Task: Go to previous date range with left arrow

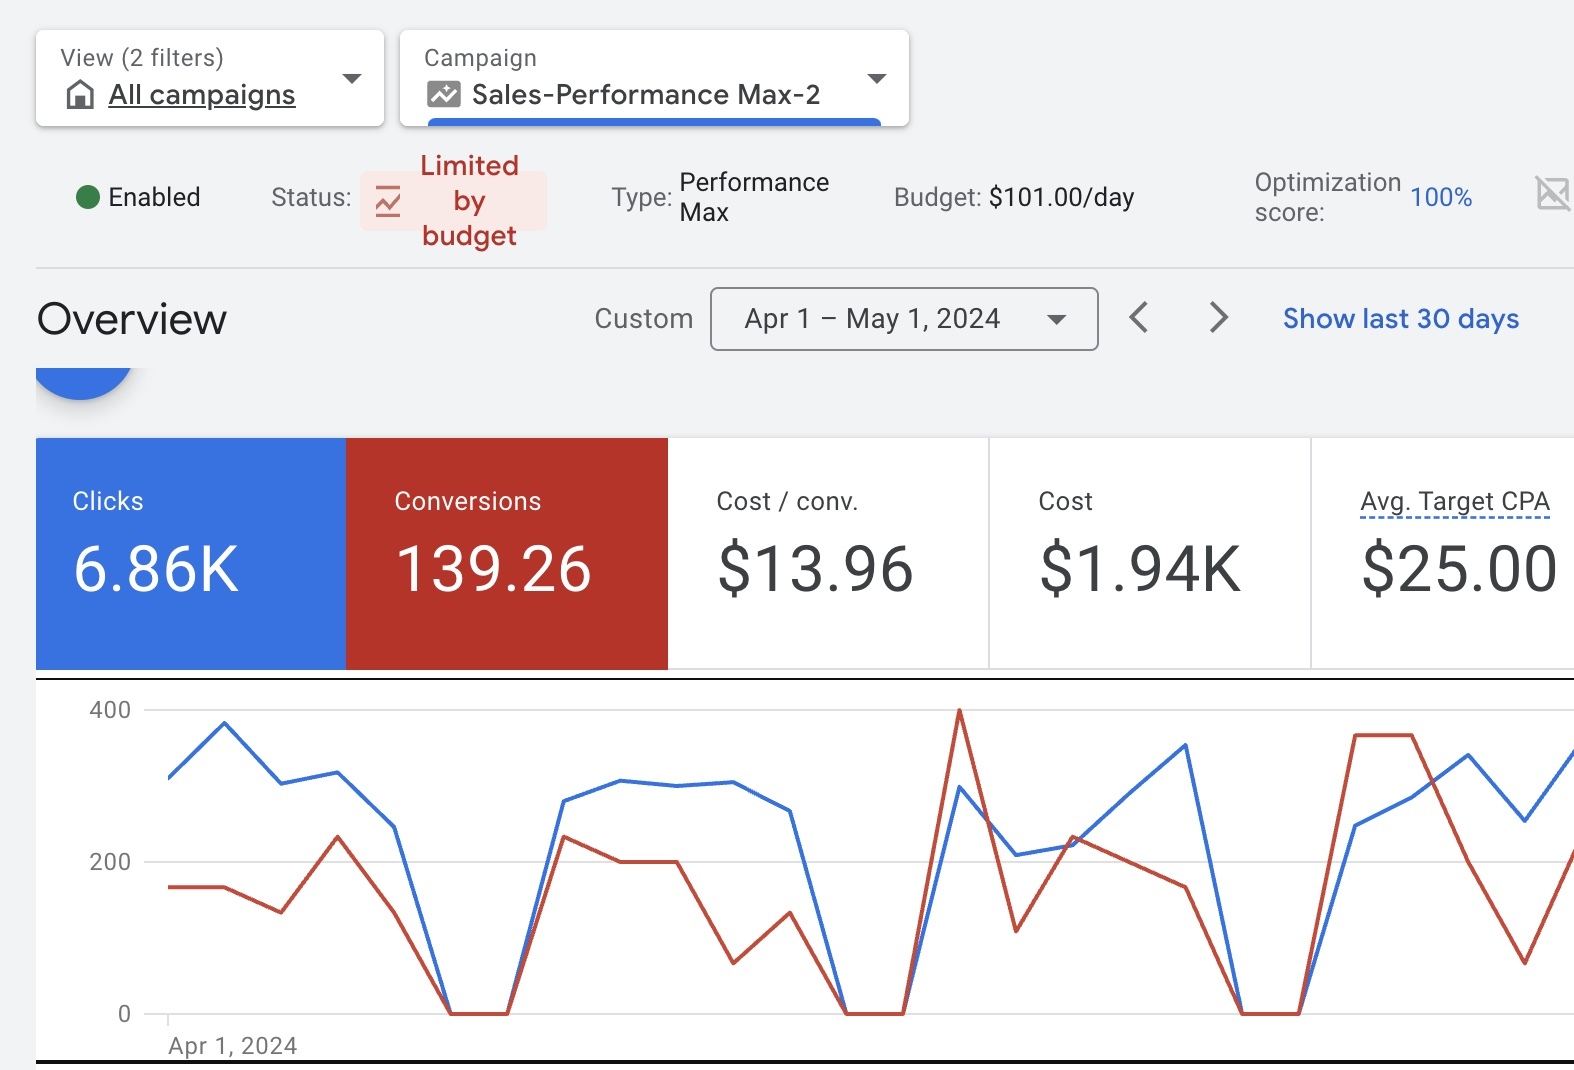Action: click(1138, 318)
